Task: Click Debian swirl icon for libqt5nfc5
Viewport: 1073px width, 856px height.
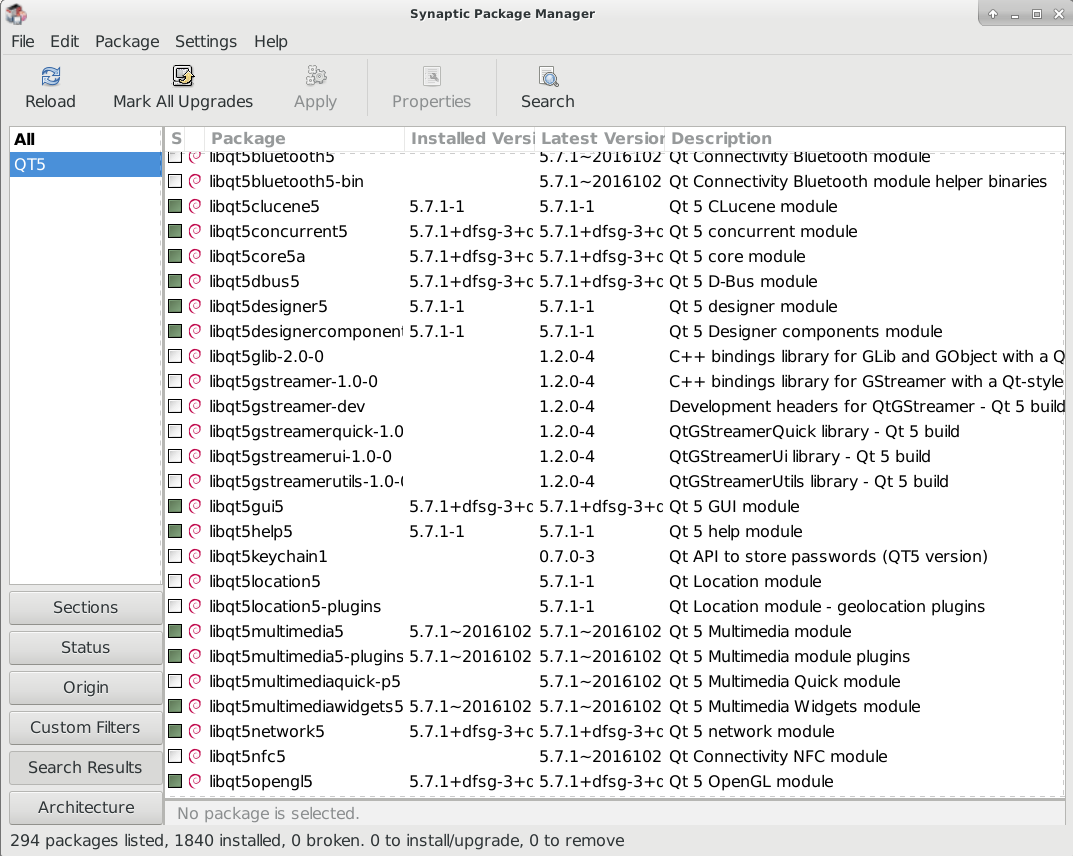Action: 195,756
